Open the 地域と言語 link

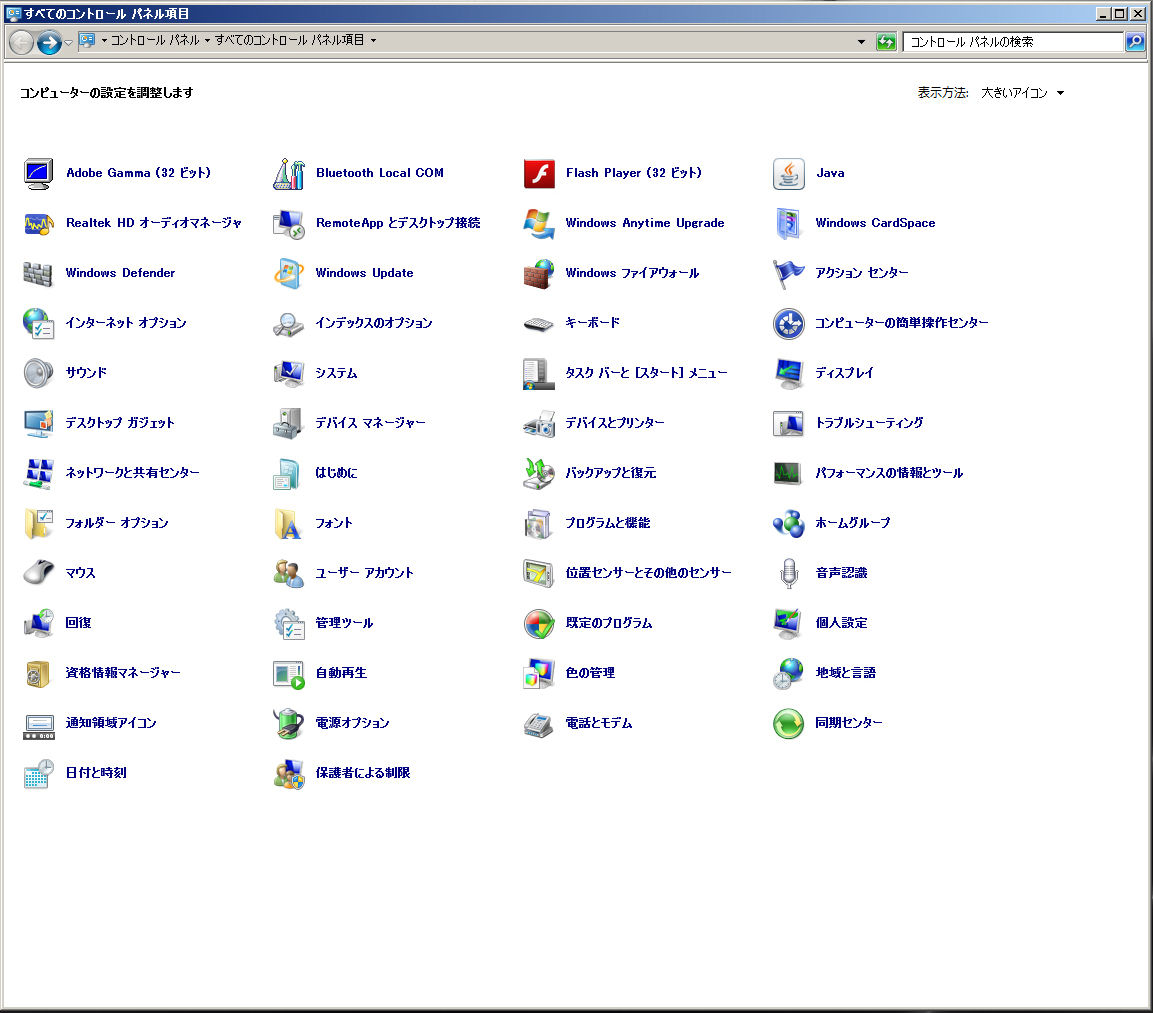846,673
